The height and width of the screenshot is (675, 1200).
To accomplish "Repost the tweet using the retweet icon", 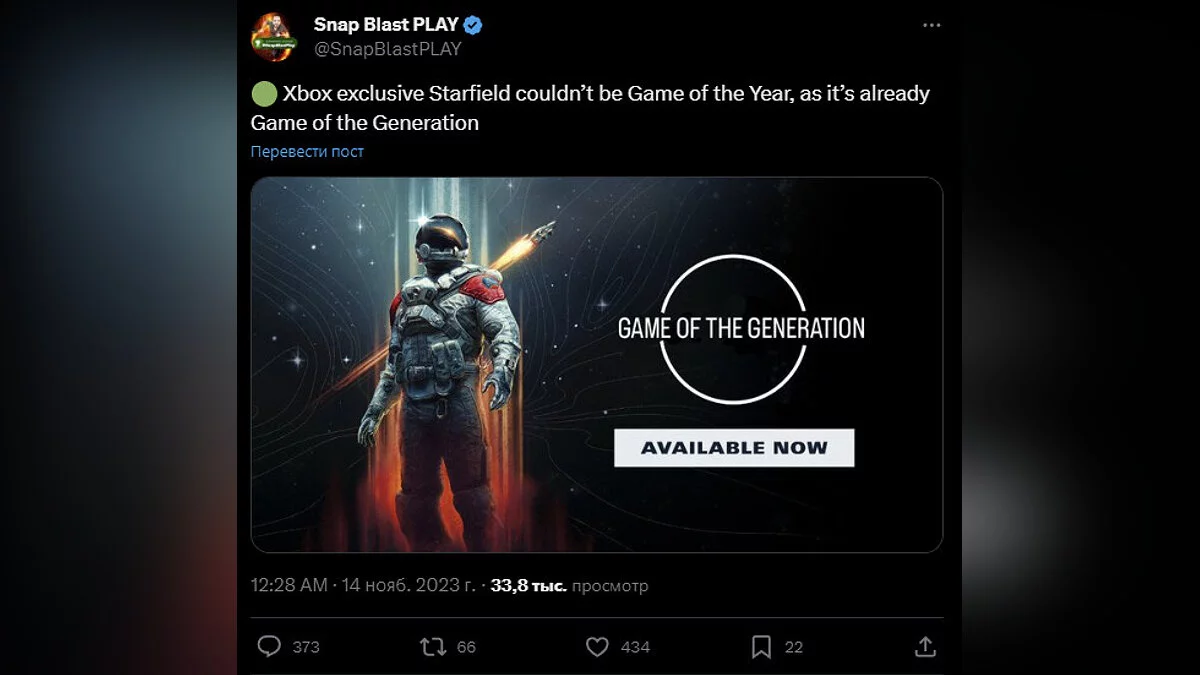I will (433, 647).
